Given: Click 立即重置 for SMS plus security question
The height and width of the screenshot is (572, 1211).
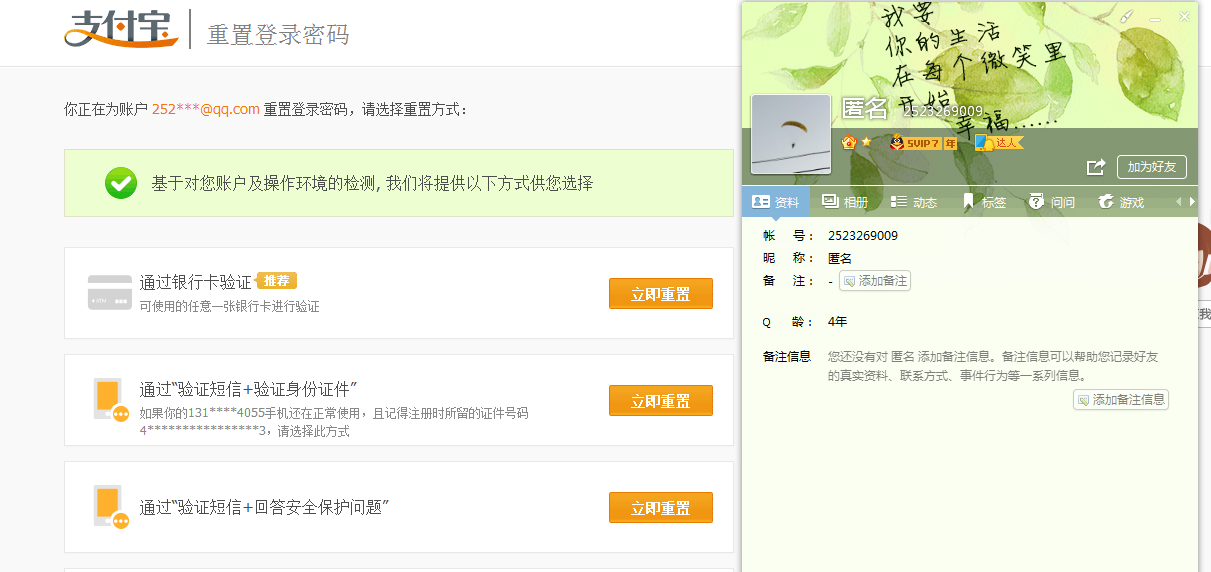Looking at the screenshot, I should [661, 508].
